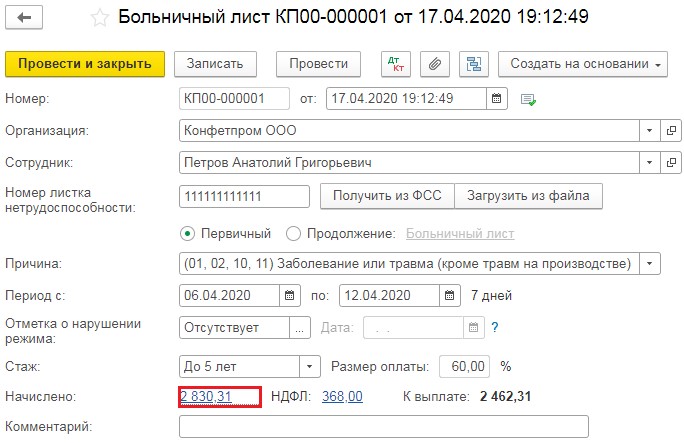Click Провести и закрыть button
Screen dimensions: 684x443
pos(84,64)
